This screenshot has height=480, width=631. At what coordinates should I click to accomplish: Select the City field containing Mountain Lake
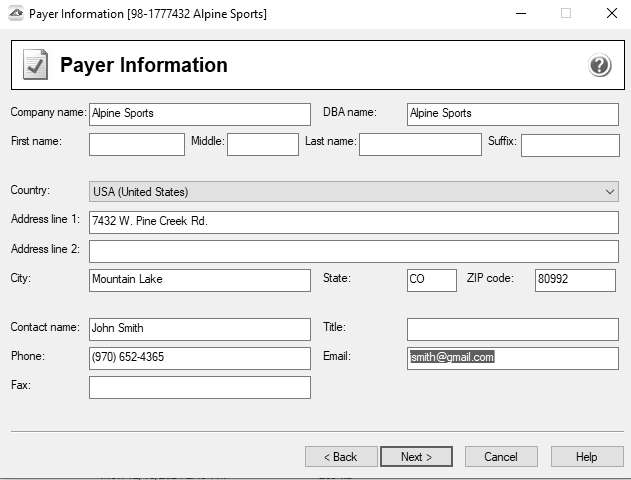coord(199,280)
